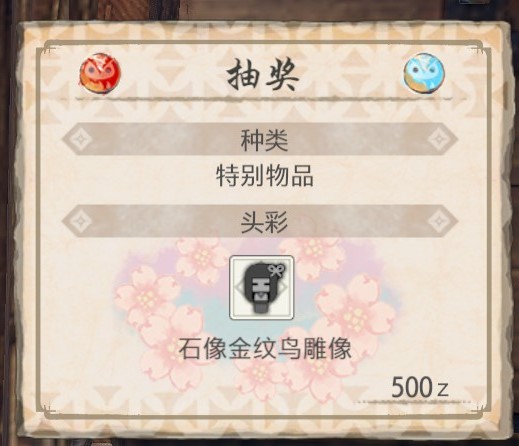Click left diamond ornament on 种类 banner
The height and width of the screenshot is (446, 519).
[80, 139]
